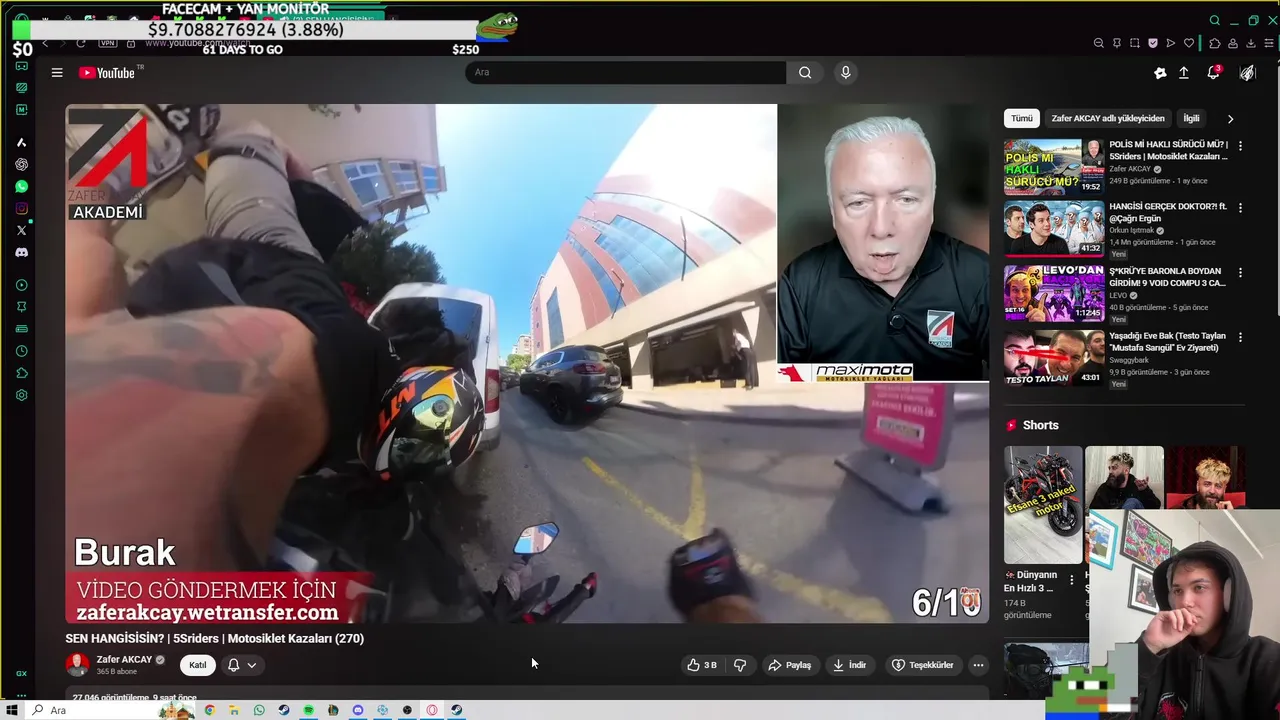Focus the YouTube Ara search field
Screen dimensions: 1280x720
click(x=625, y=72)
